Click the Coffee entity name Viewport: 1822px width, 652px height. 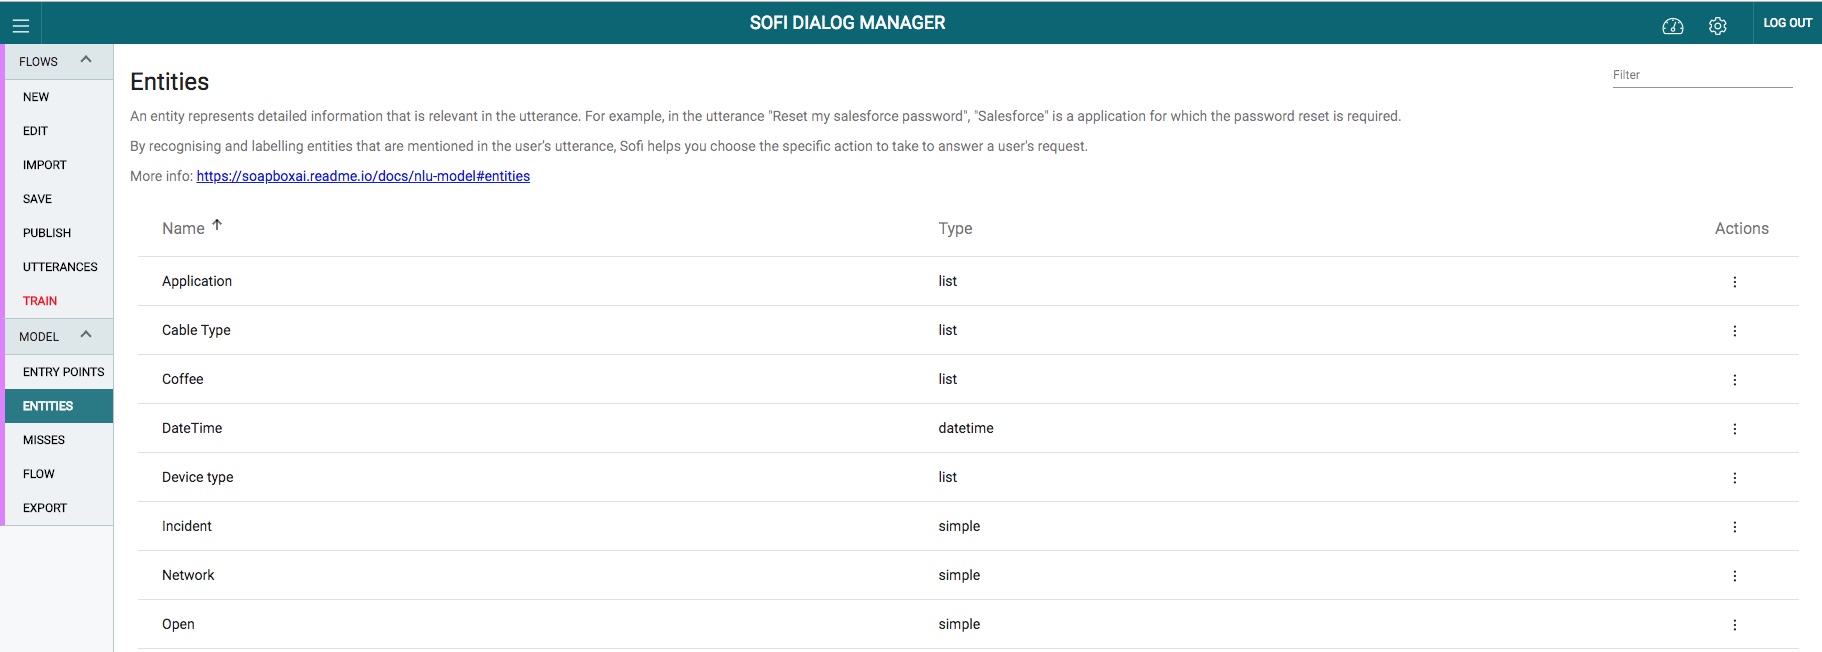tap(182, 380)
